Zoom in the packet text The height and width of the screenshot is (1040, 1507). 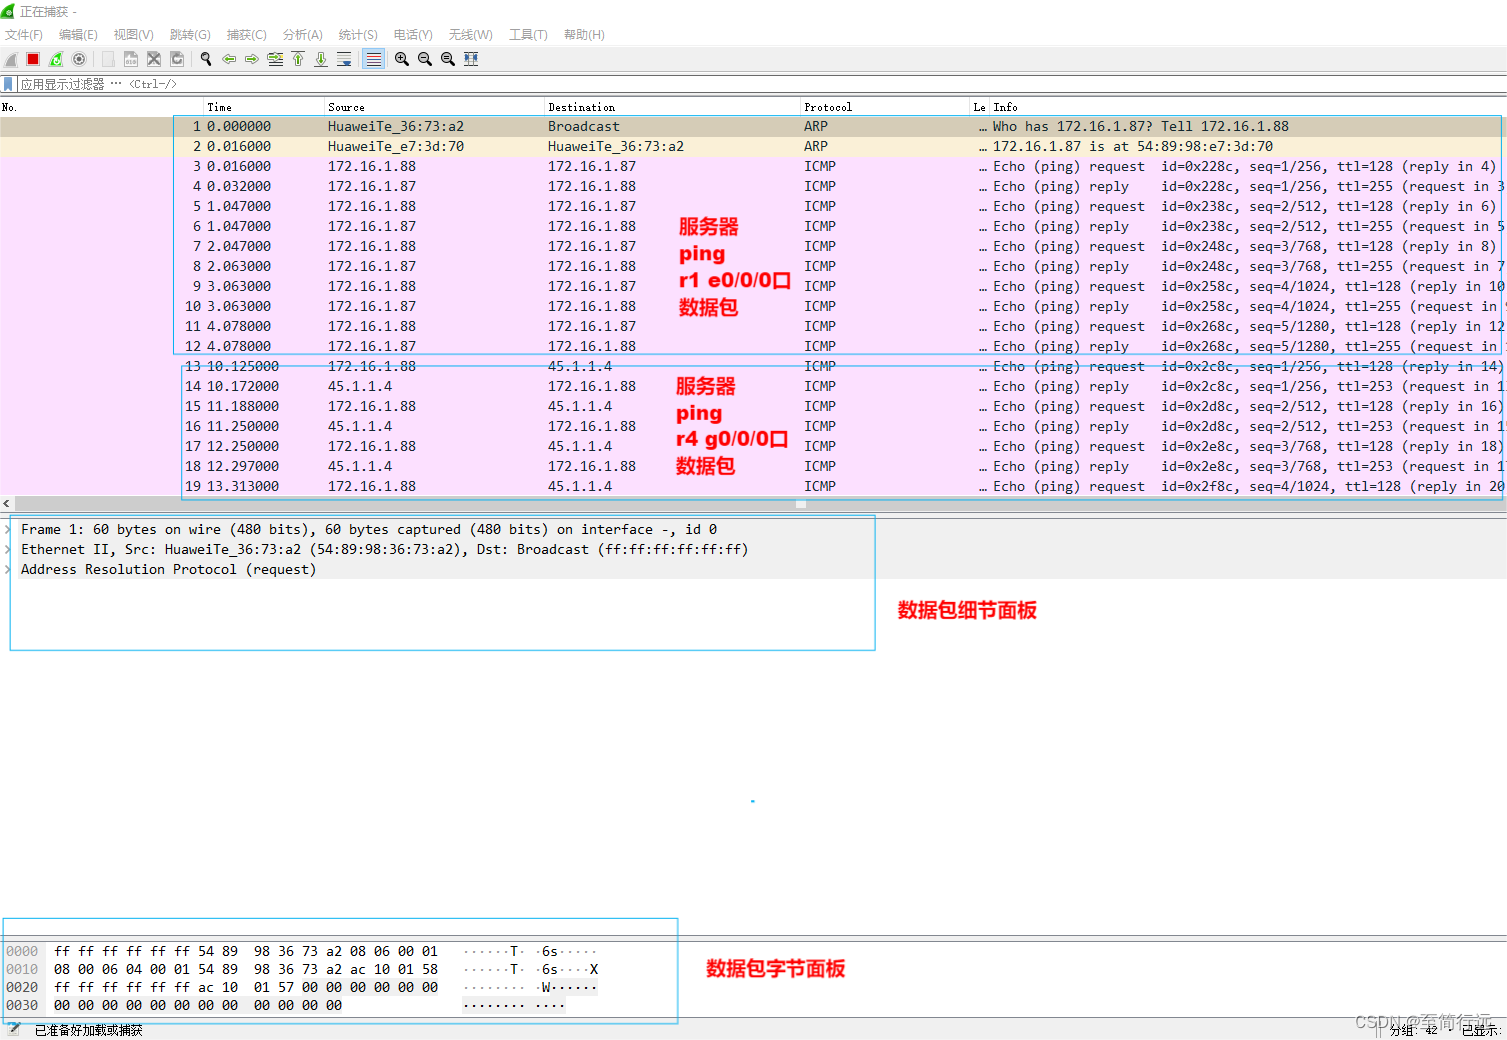[x=402, y=59]
